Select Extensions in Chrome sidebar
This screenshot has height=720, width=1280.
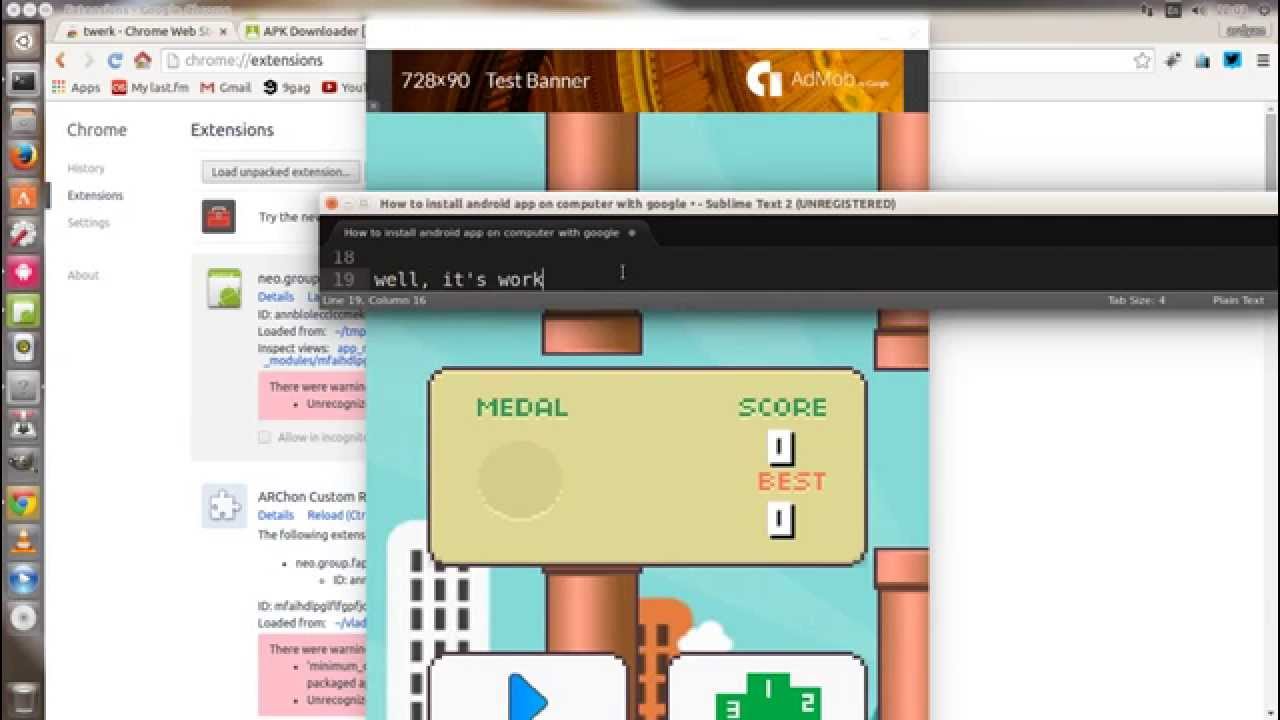tap(95, 195)
